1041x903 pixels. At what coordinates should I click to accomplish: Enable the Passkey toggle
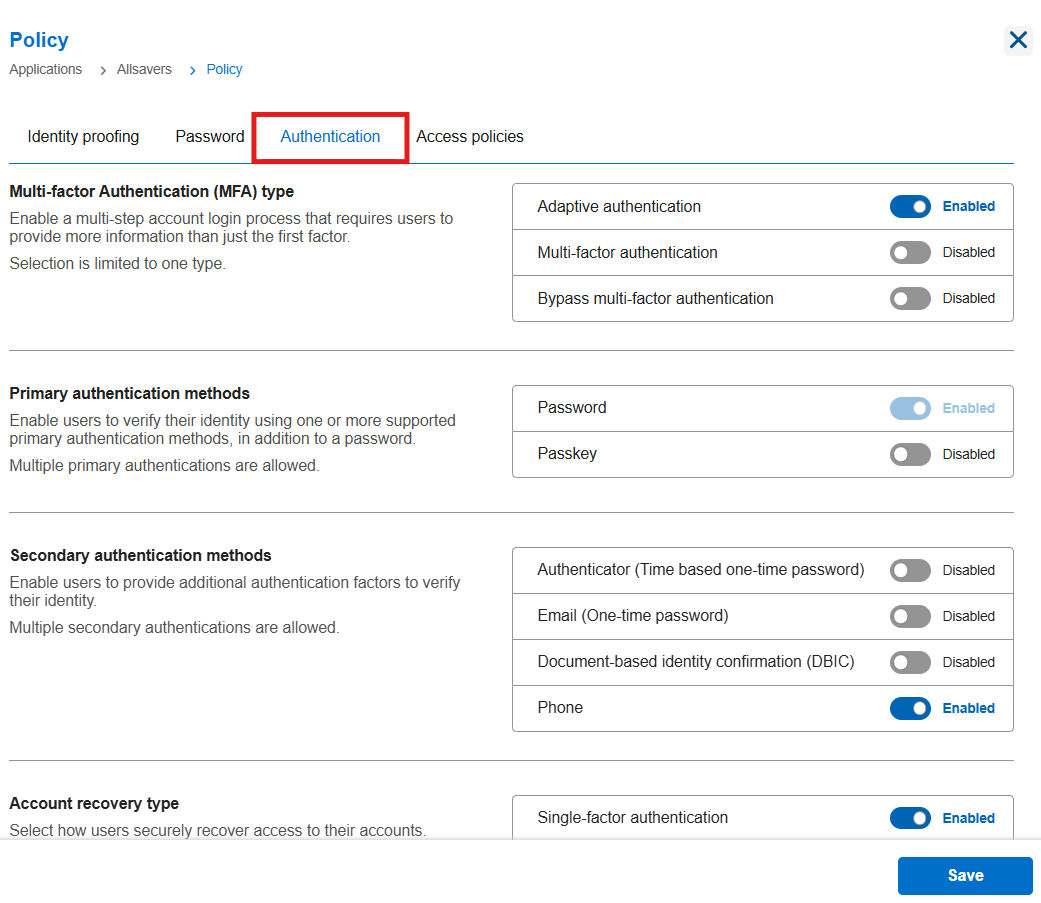point(910,454)
